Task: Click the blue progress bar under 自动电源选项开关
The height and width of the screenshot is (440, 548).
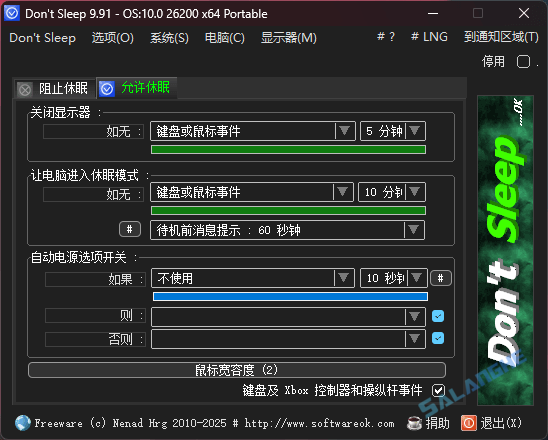Action: pyautogui.click(x=290, y=297)
